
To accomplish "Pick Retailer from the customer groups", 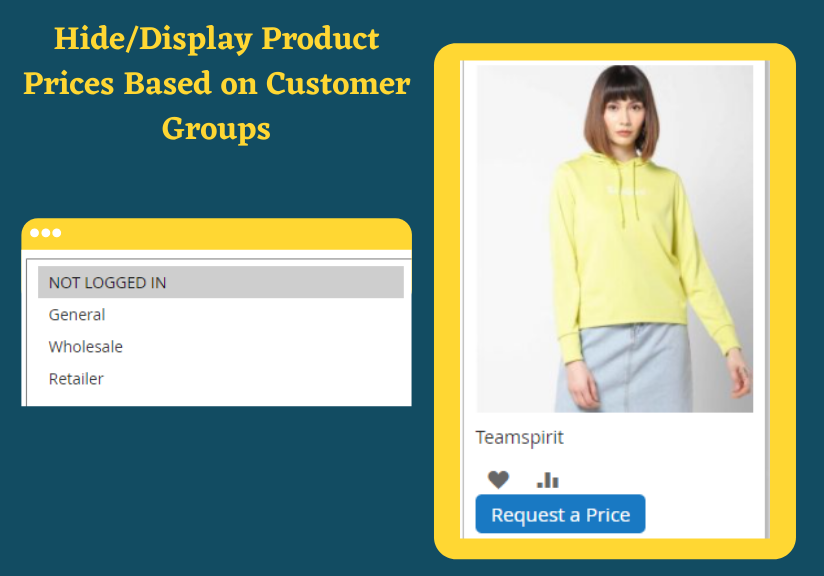I will [75, 379].
